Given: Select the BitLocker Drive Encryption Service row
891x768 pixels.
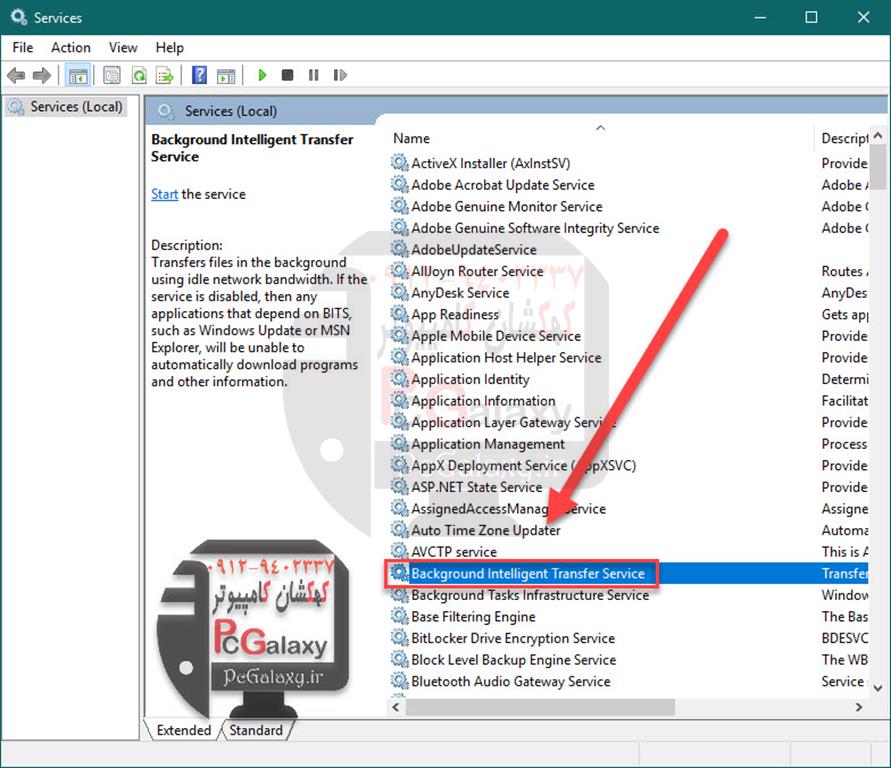Looking at the screenshot, I should click(513, 638).
